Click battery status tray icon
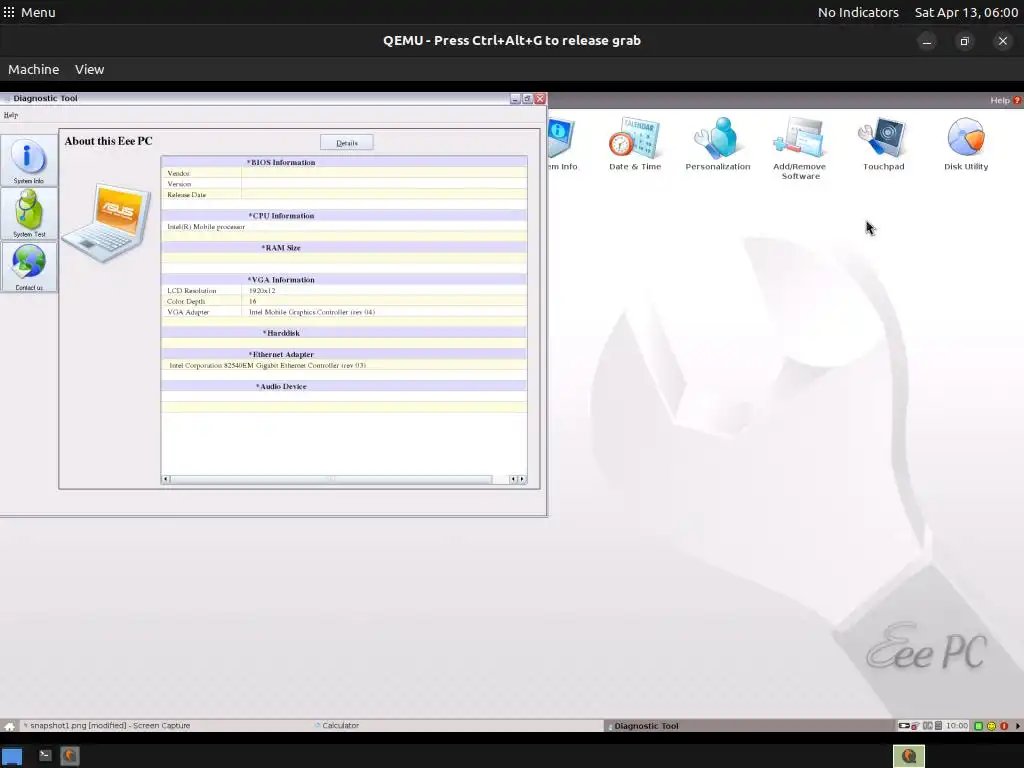Viewport: 1024px width, 768px height. pyautogui.click(x=904, y=726)
